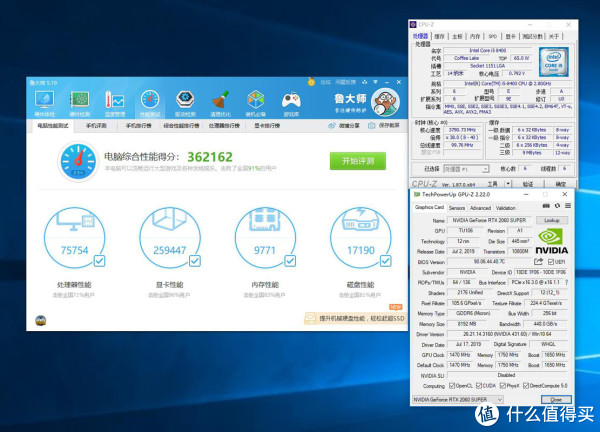600x432 pixels.
Task: Click the CPU name field Intel Core i5 8400
Action: (488, 51)
